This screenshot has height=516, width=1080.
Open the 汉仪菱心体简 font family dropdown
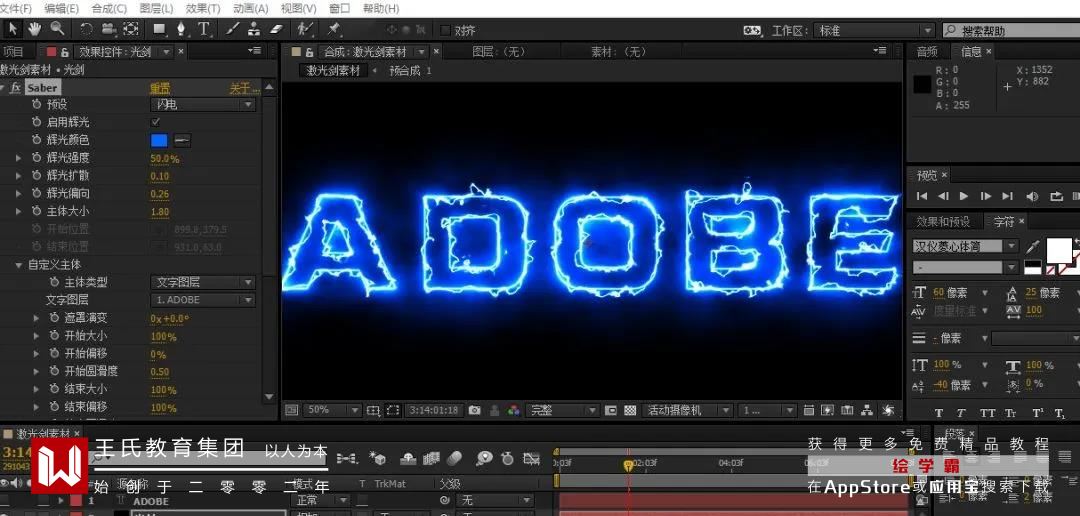click(966, 246)
